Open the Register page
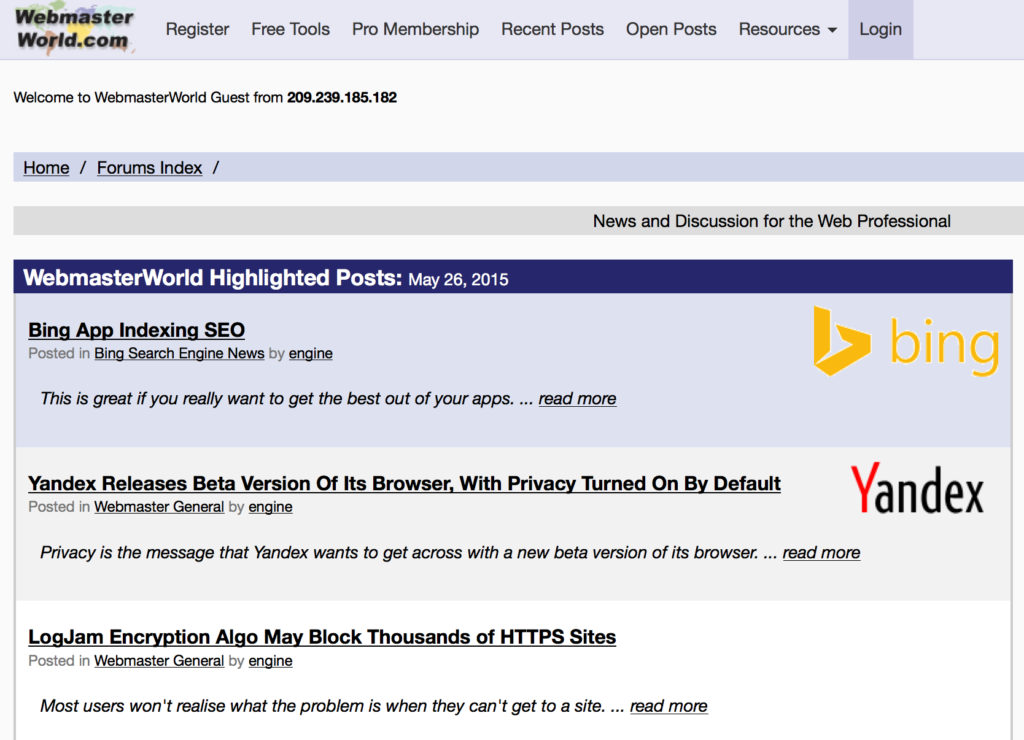 click(x=197, y=29)
